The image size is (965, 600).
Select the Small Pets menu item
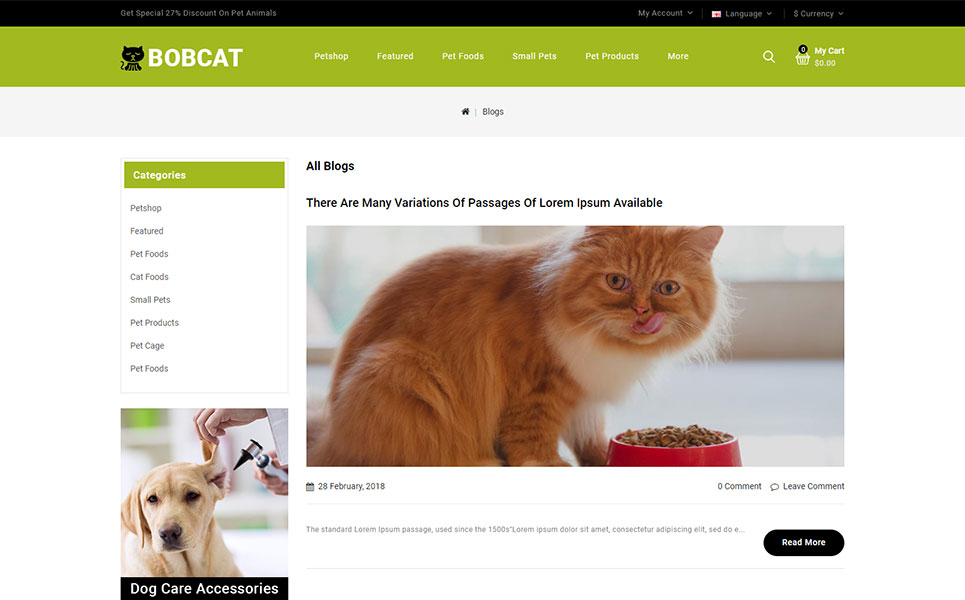[x=534, y=56]
